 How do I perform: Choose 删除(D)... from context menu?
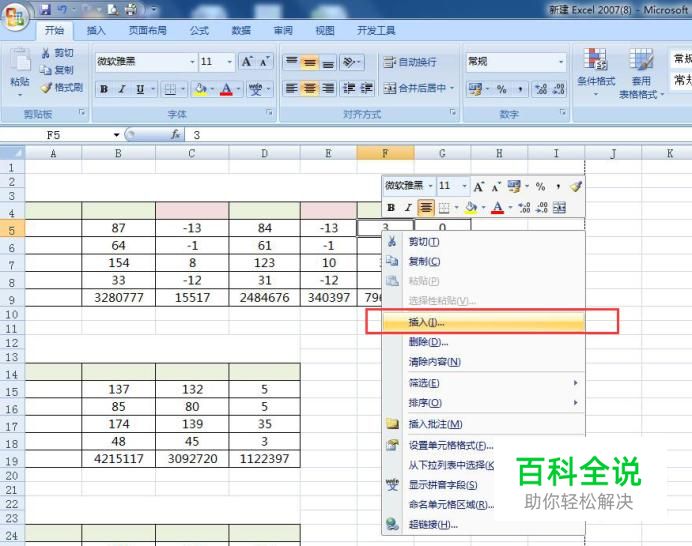[483, 342]
